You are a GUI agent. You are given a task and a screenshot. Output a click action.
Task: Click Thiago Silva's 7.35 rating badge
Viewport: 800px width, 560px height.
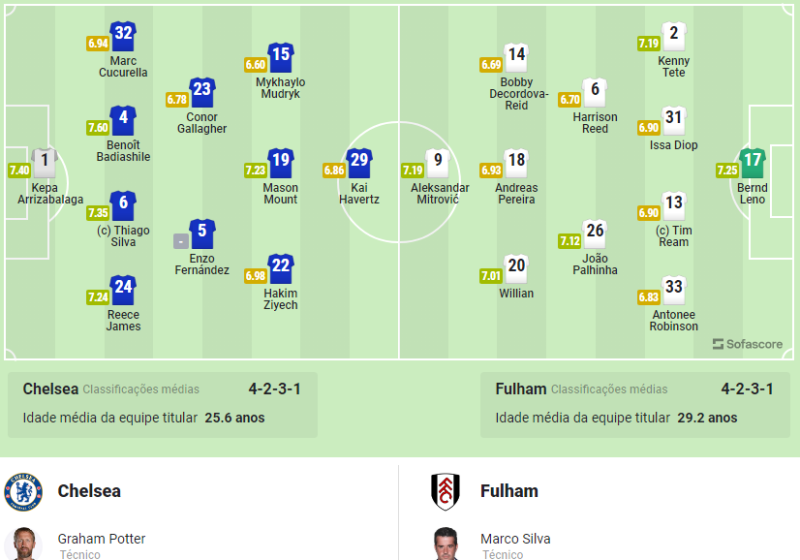[x=97, y=213]
